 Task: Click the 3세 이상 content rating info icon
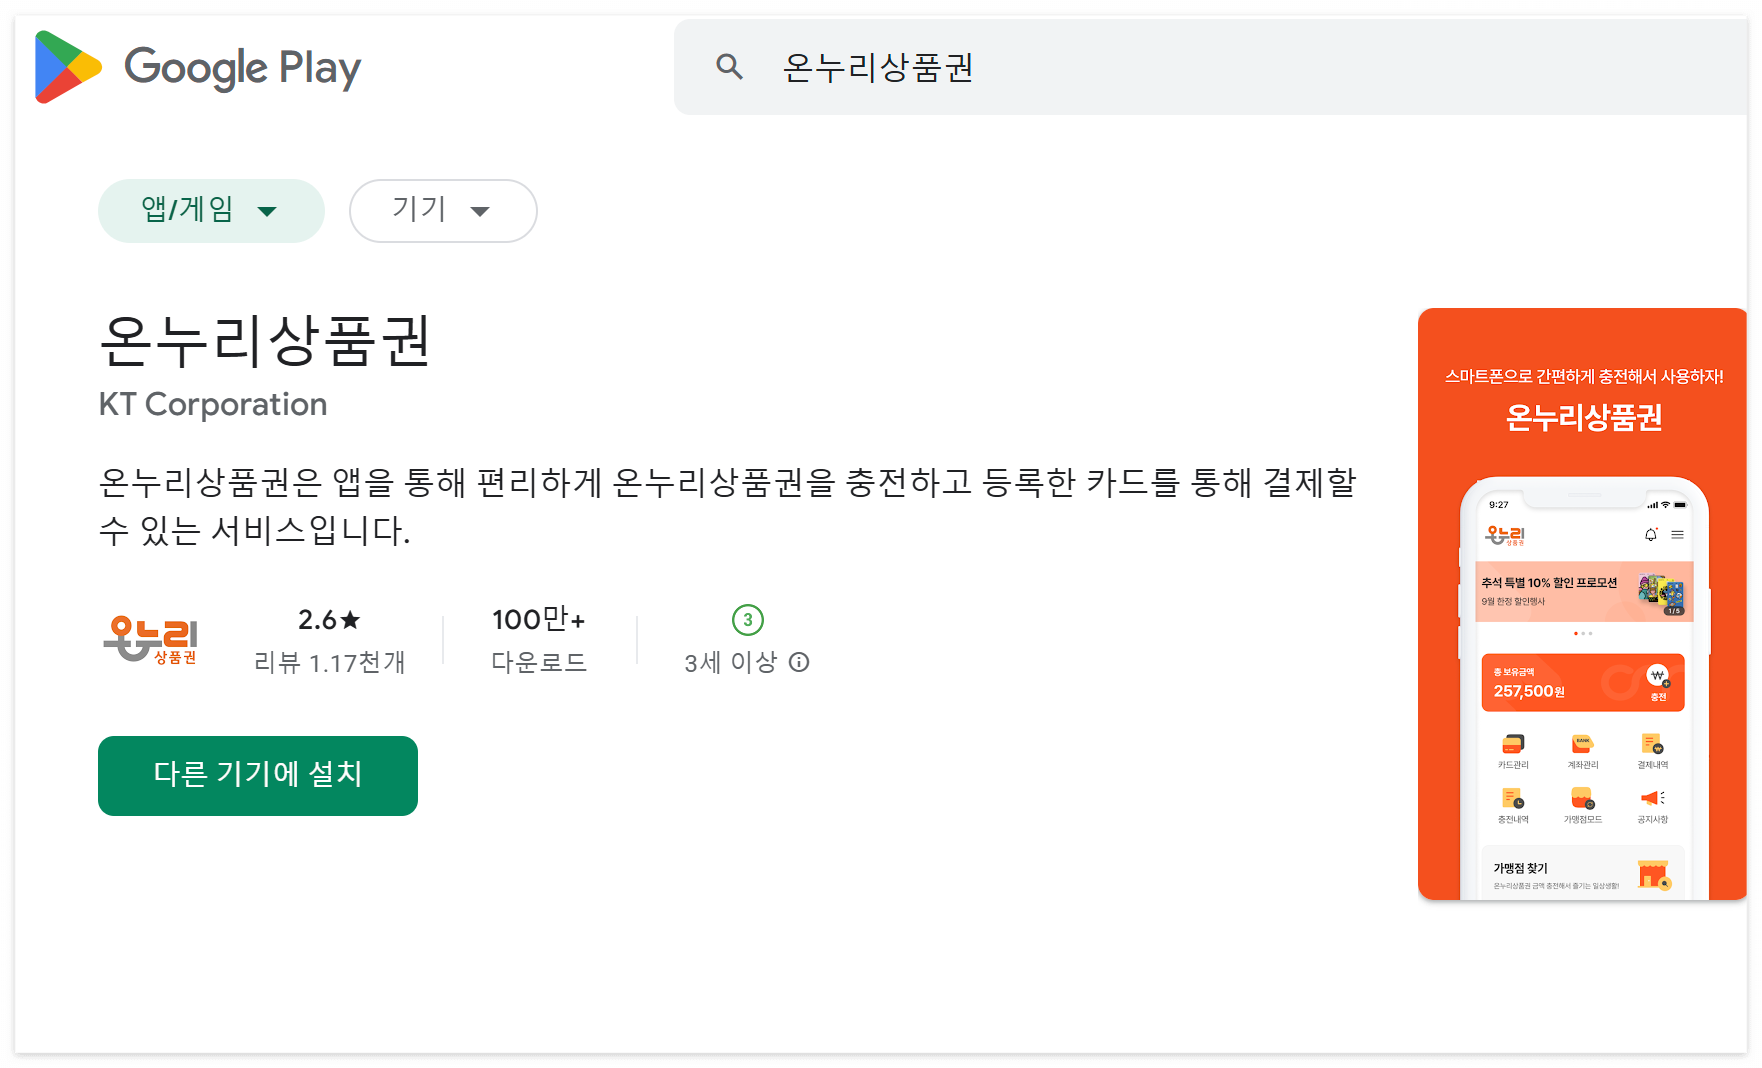click(798, 661)
